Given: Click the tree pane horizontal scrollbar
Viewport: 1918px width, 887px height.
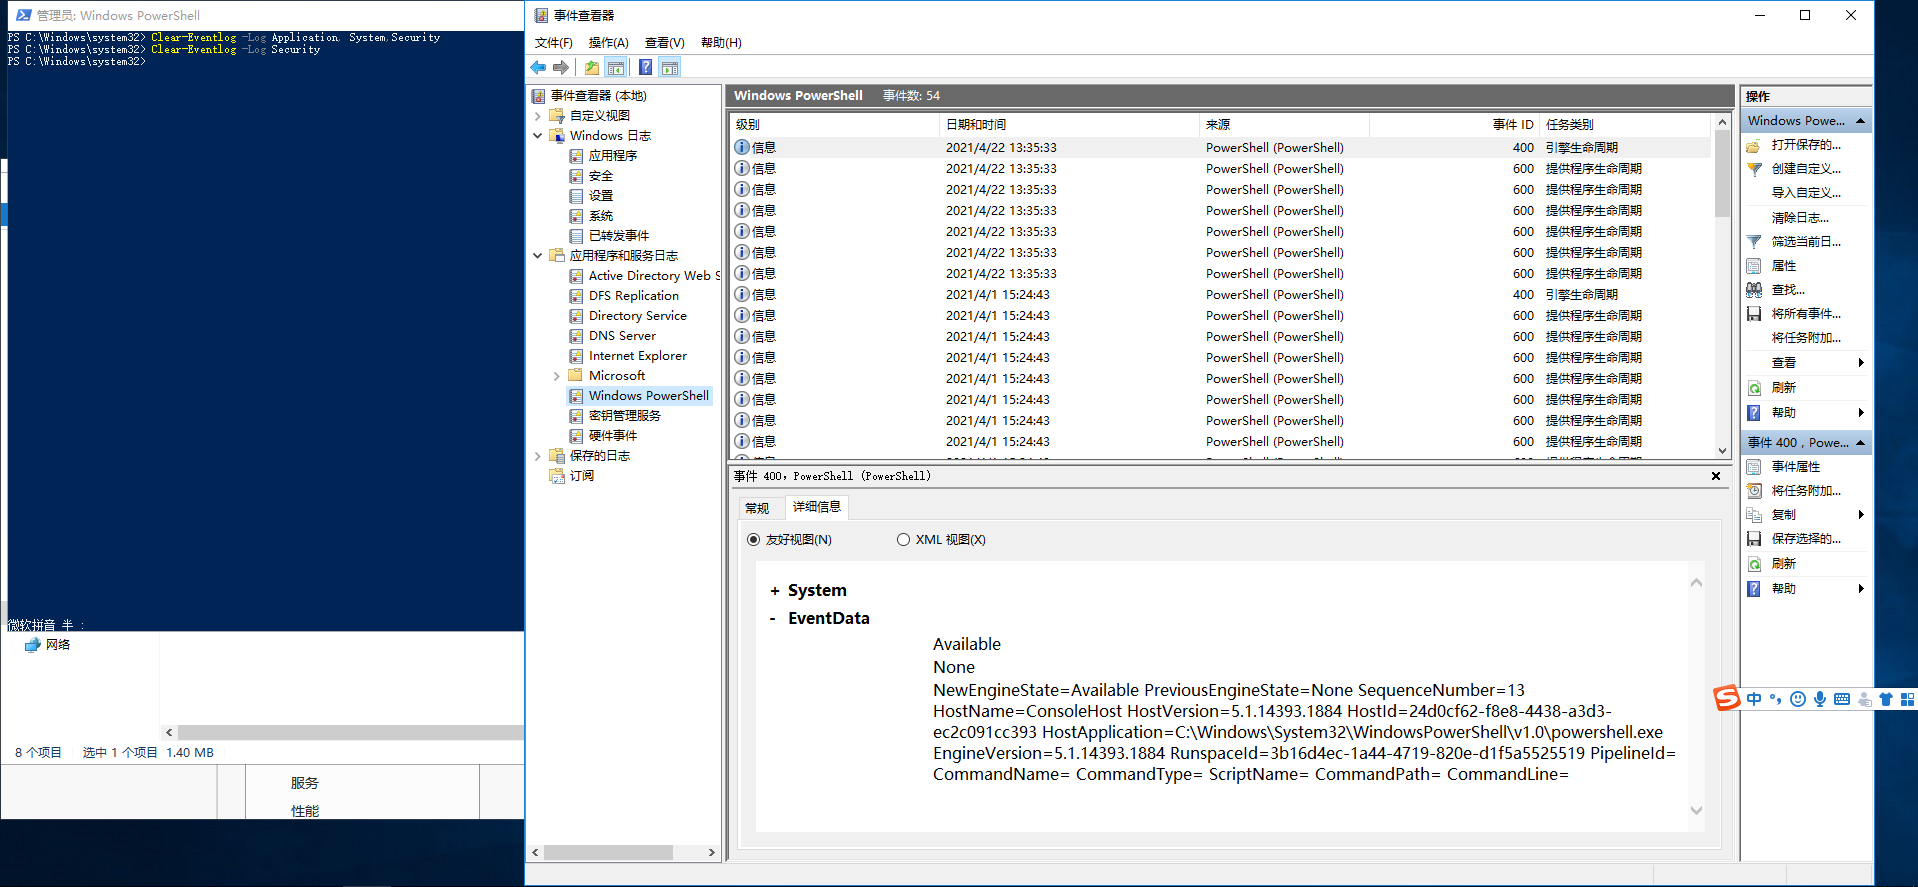Looking at the screenshot, I should (608, 853).
